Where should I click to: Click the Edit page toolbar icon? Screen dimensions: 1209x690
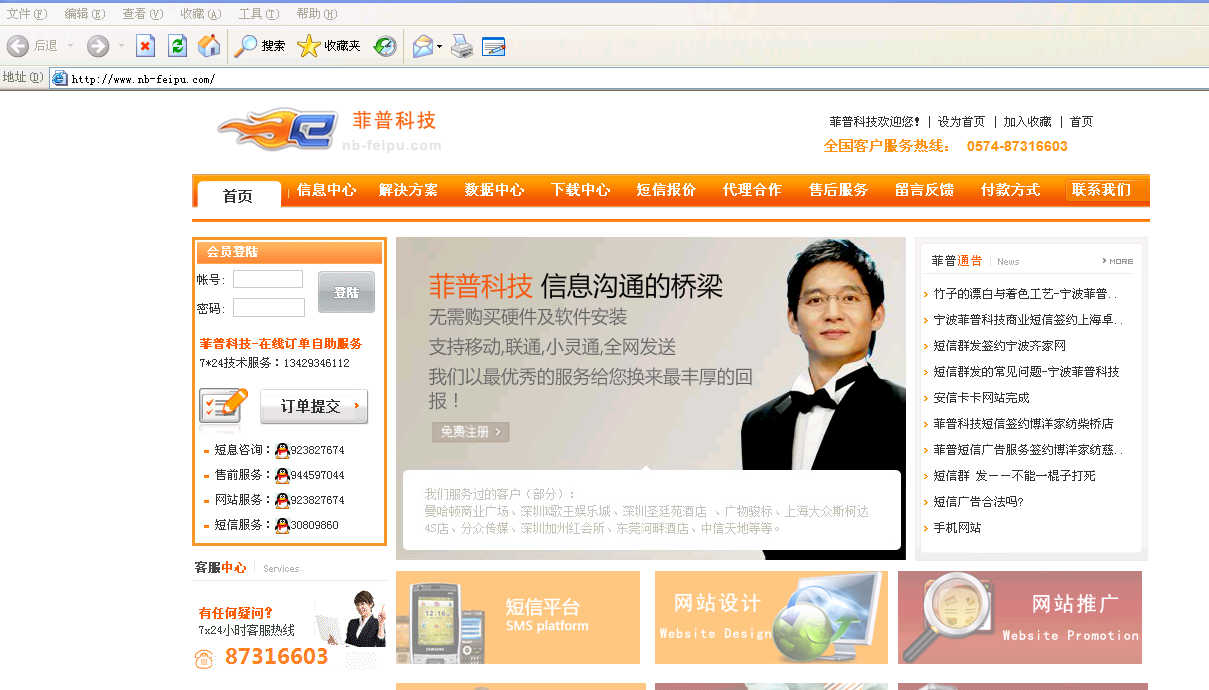(494, 46)
